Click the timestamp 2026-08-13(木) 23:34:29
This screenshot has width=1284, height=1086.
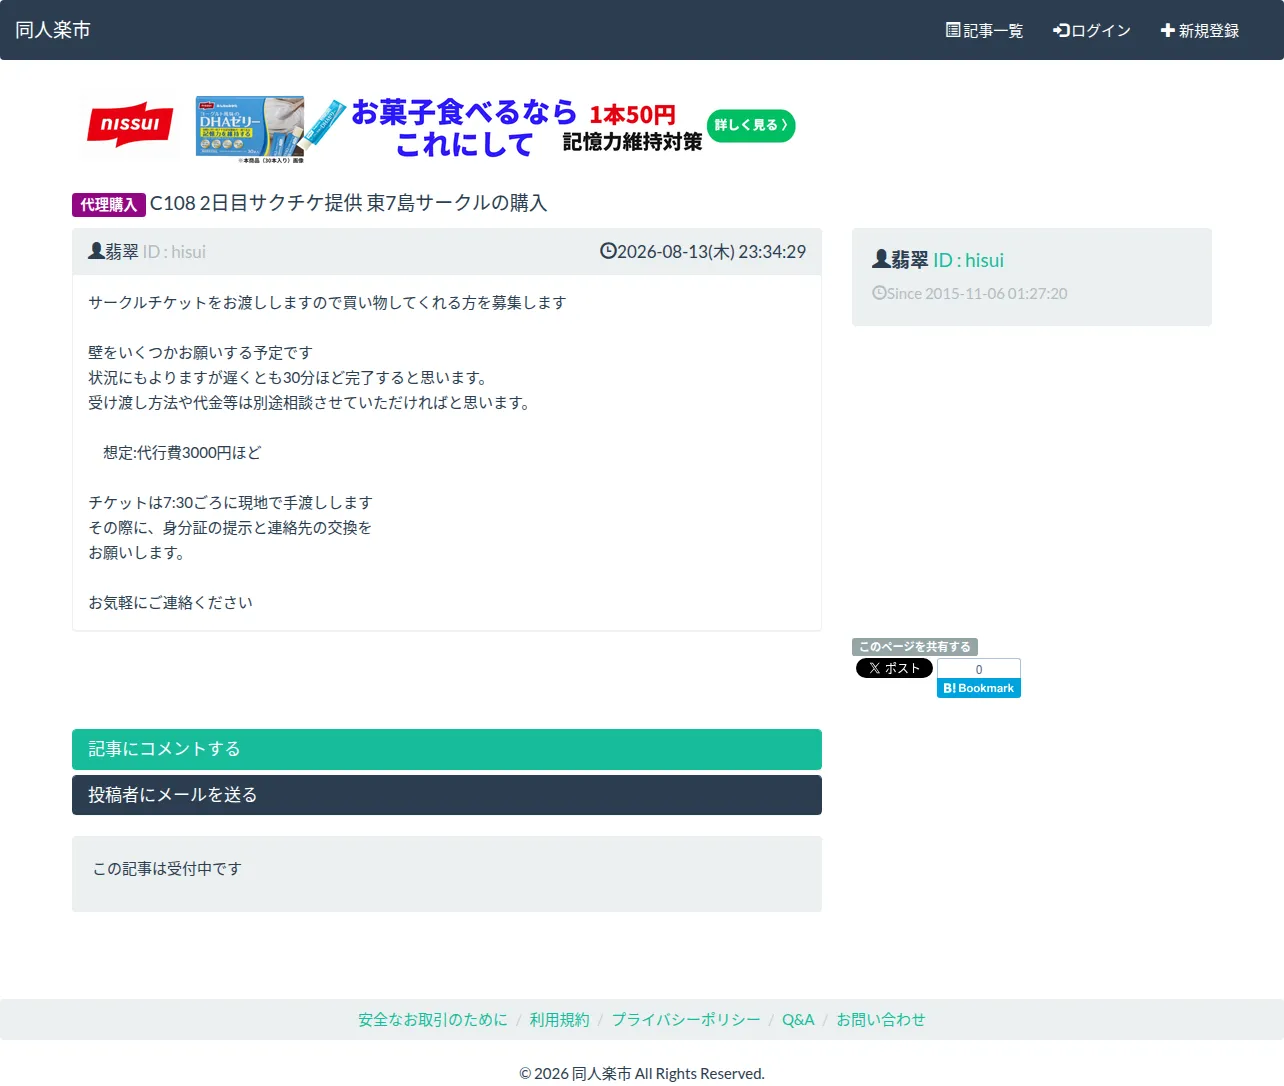click(x=711, y=252)
